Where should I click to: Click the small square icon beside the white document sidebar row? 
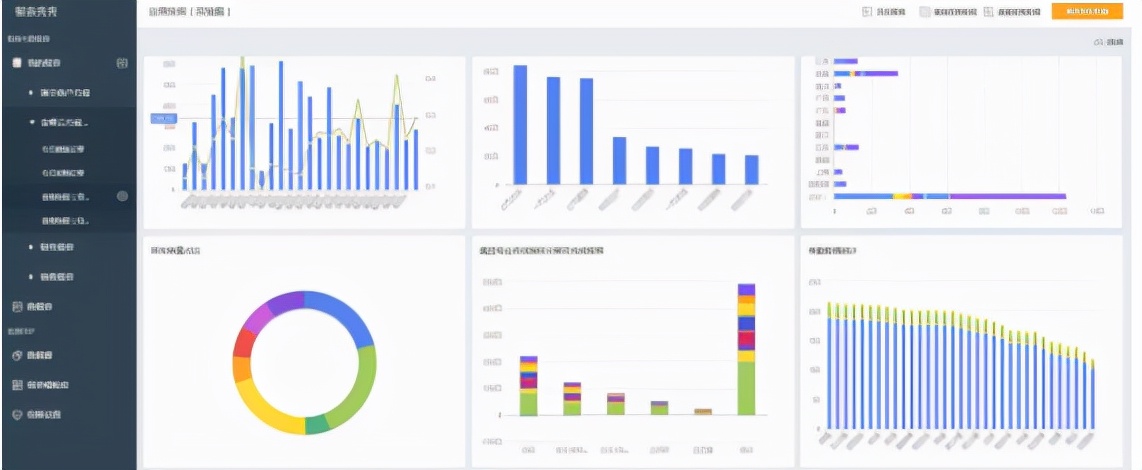point(122,63)
